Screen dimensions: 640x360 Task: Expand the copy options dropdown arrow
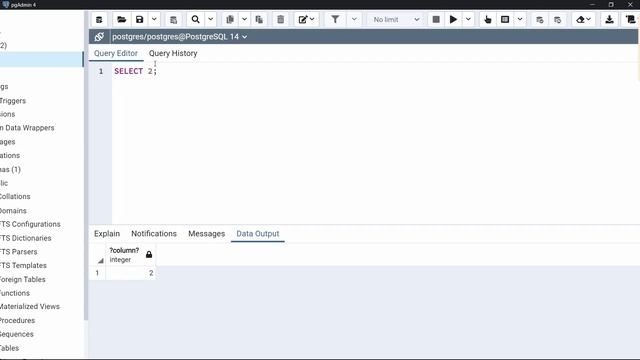click(x=244, y=20)
